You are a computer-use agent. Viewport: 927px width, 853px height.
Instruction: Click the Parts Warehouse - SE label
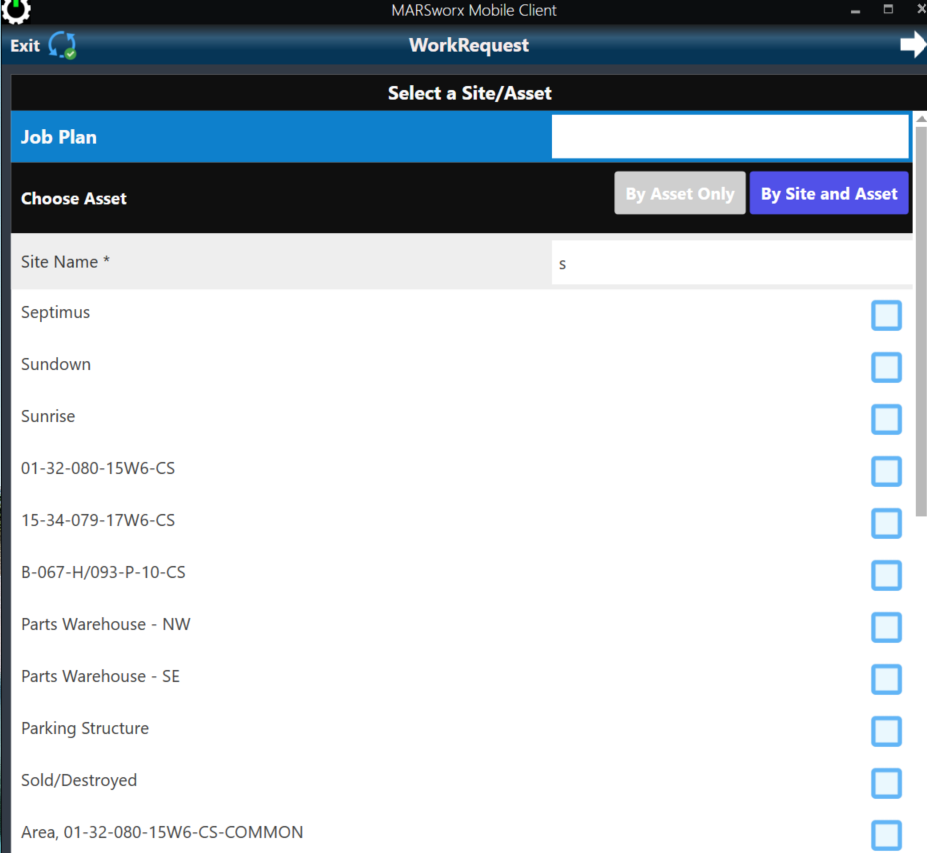(x=101, y=676)
